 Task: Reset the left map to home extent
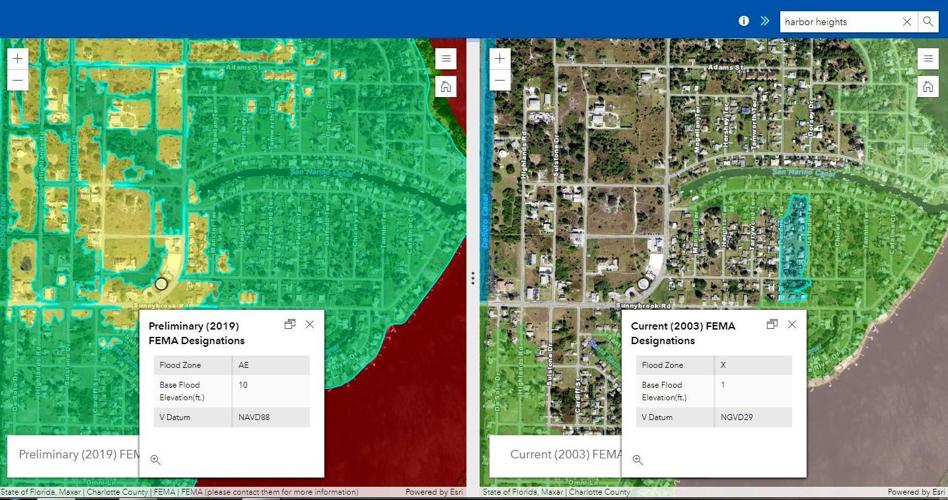click(x=446, y=87)
